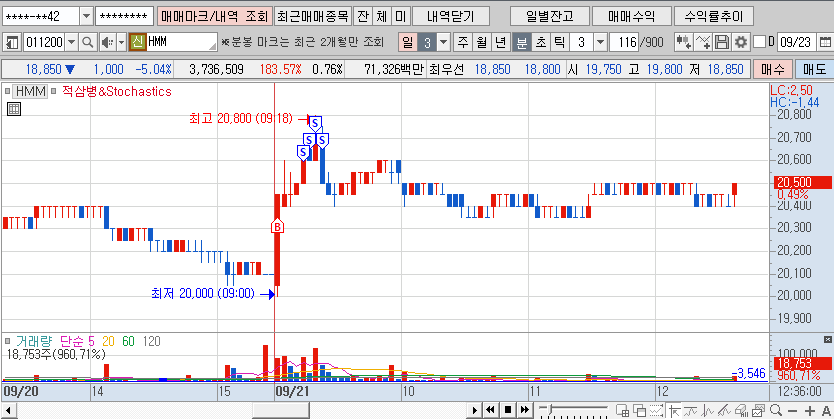834x419 pixels.
Task: Open the stock code 011200 dropdown
Action: [71, 42]
